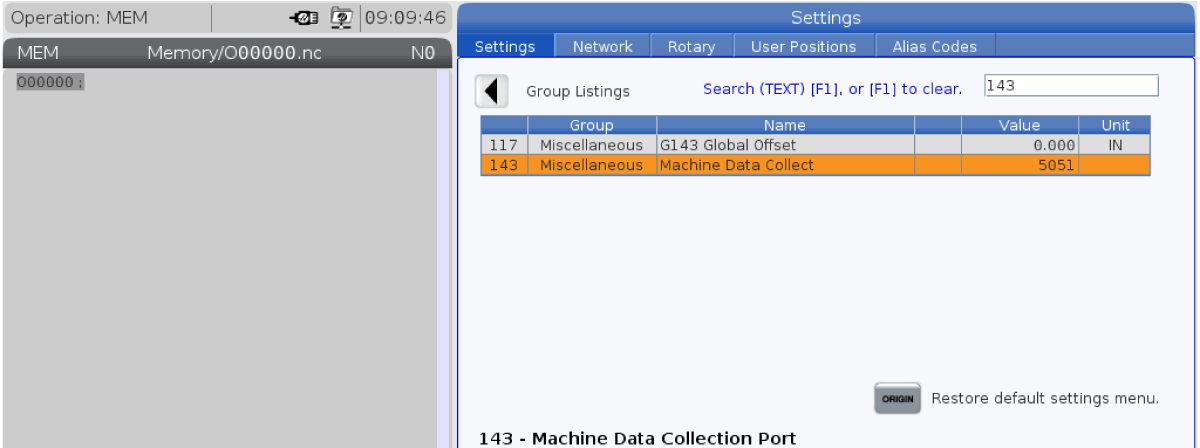The height and width of the screenshot is (448, 1200).
Task: Click the clock showing 09:09:46
Action: pyautogui.click(x=405, y=18)
